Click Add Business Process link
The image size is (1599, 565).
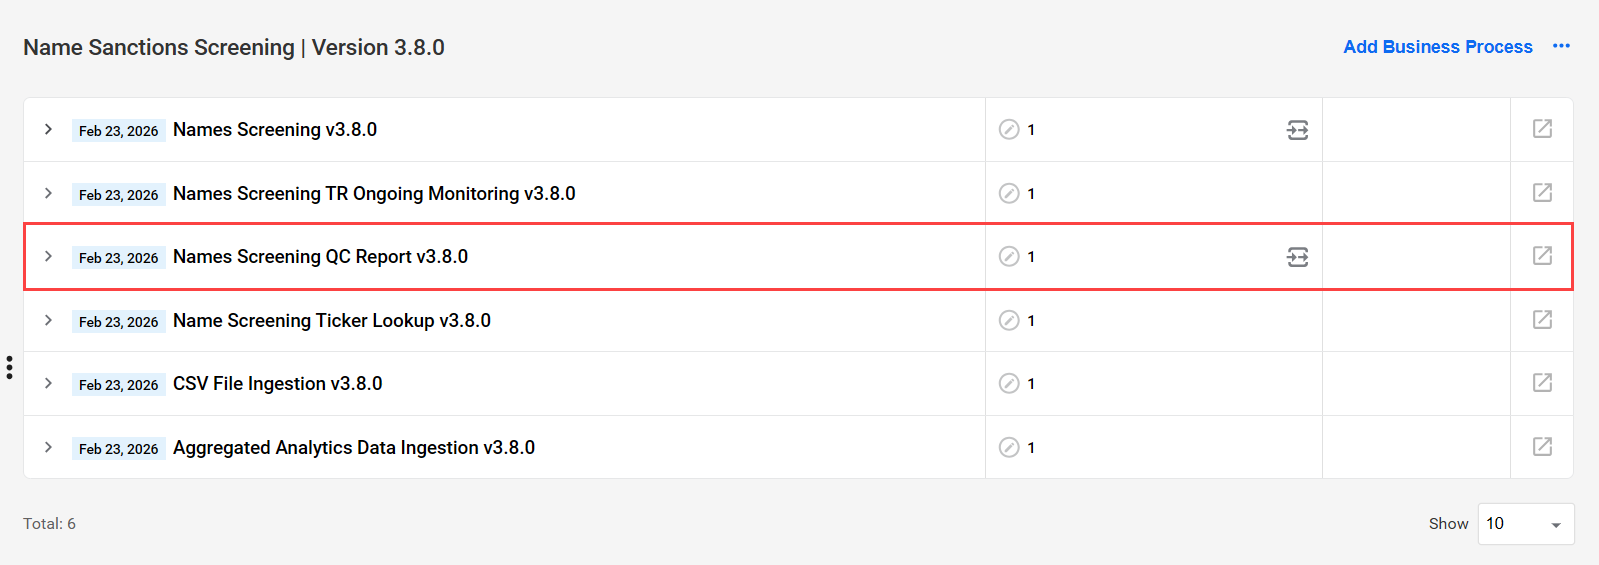[x=1437, y=47]
